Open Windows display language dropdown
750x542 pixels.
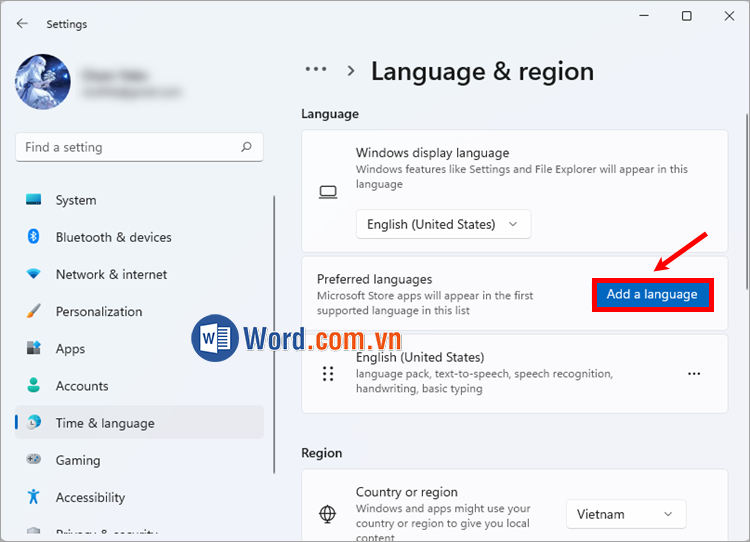click(x=443, y=224)
